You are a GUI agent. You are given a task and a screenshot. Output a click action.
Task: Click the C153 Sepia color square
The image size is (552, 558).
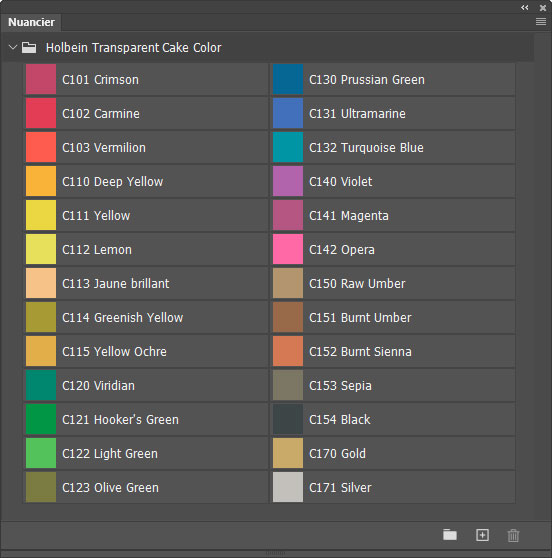288,385
